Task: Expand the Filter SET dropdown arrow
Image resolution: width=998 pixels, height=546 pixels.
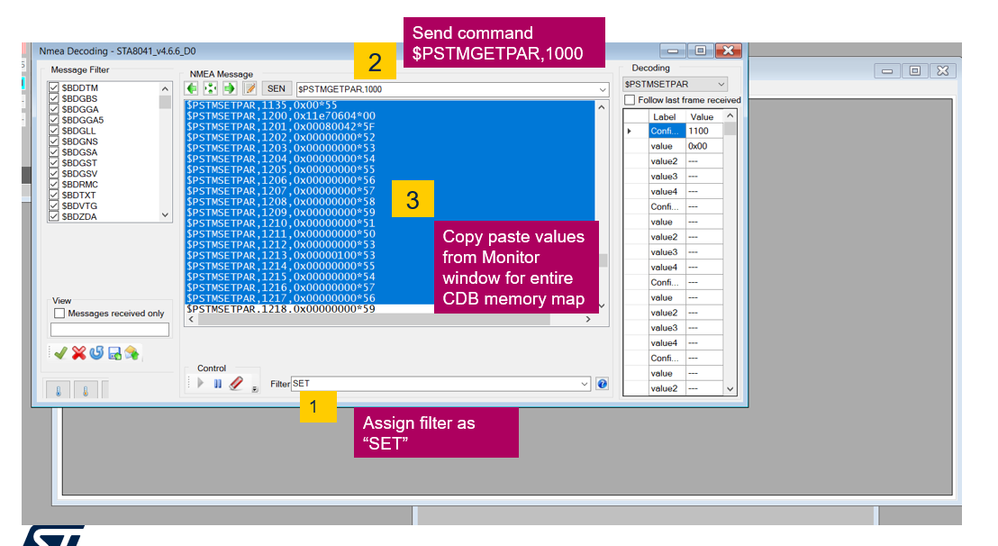Action: tap(584, 384)
